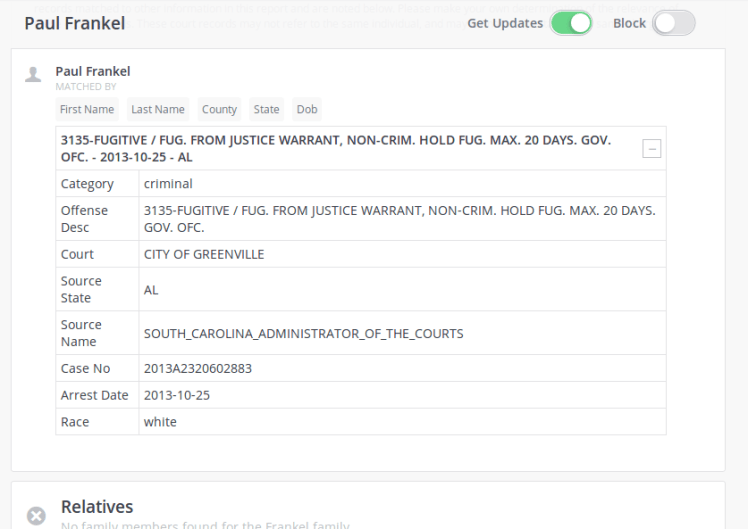The image size is (748, 529).
Task: Click the County matched-by tag
Action: pyautogui.click(x=219, y=109)
